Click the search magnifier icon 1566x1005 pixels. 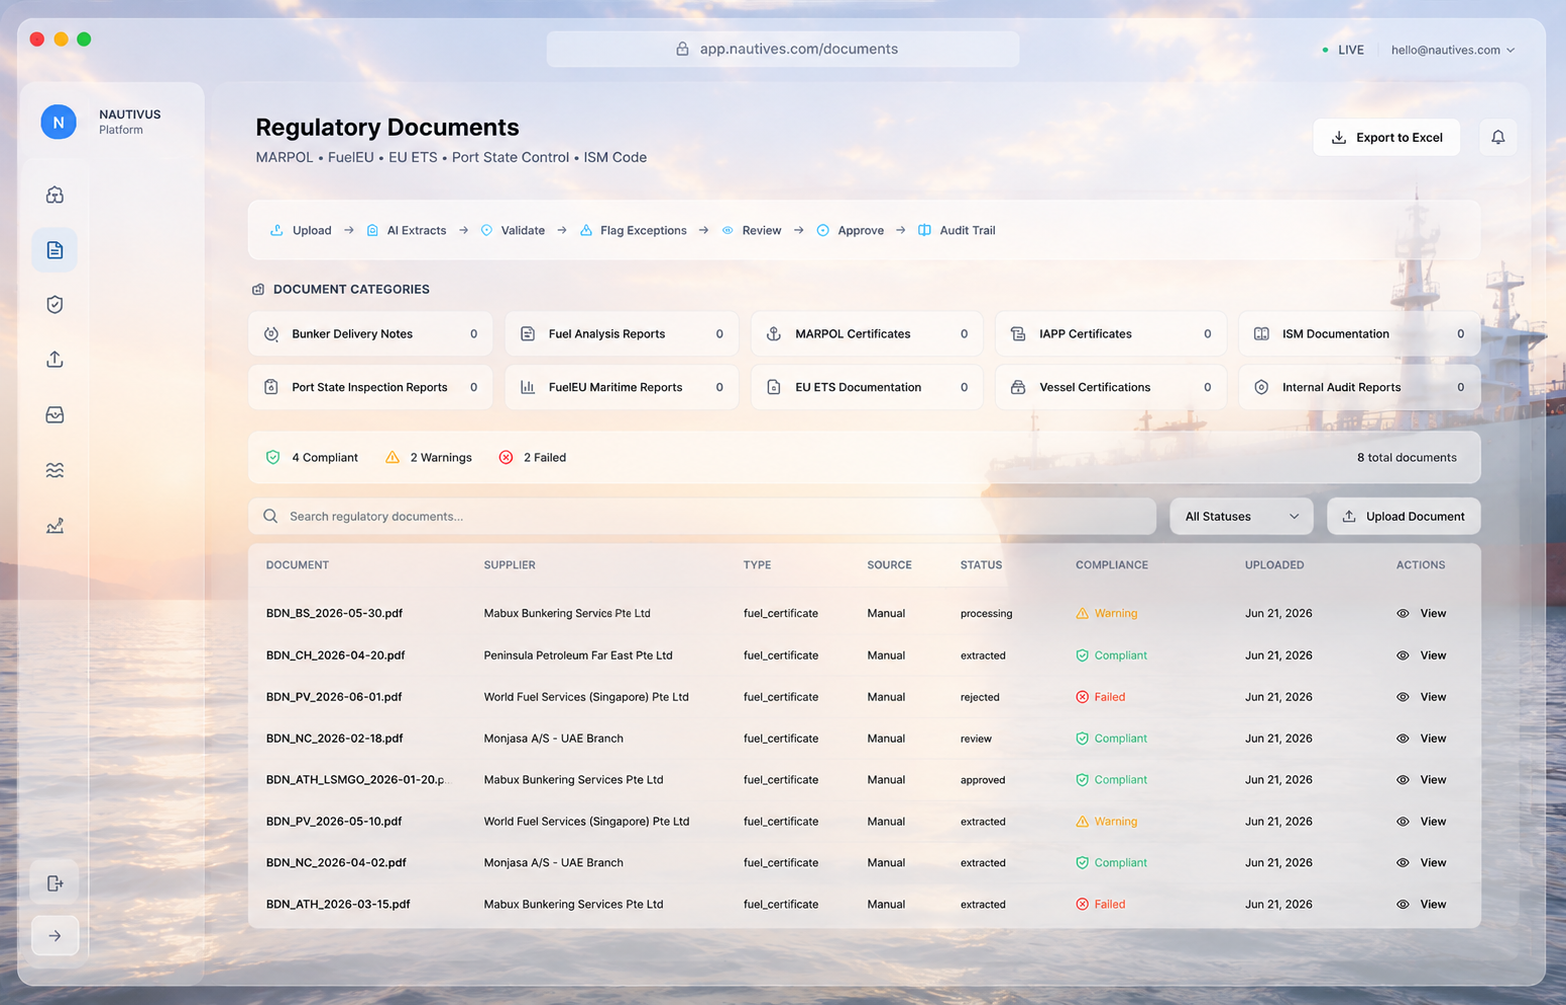click(x=270, y=516)
